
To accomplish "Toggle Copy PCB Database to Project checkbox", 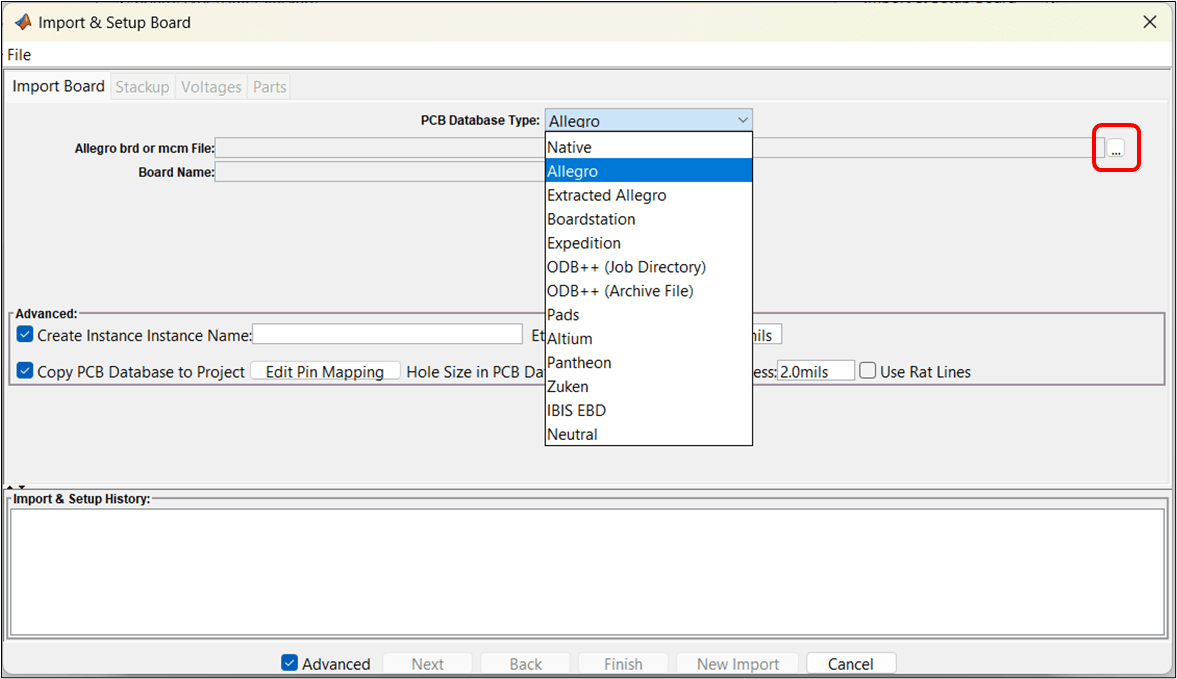I will [x=25, y=371].
